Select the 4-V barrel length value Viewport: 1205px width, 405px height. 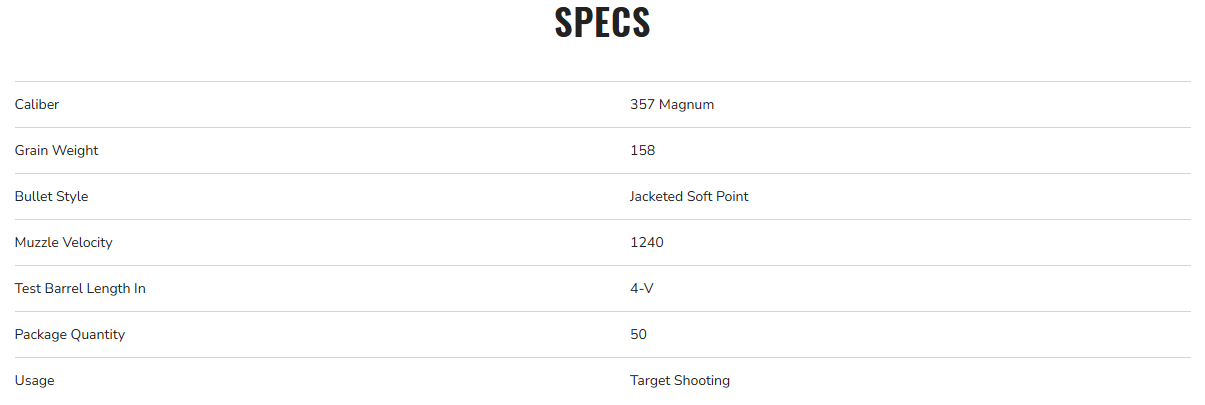641,288
